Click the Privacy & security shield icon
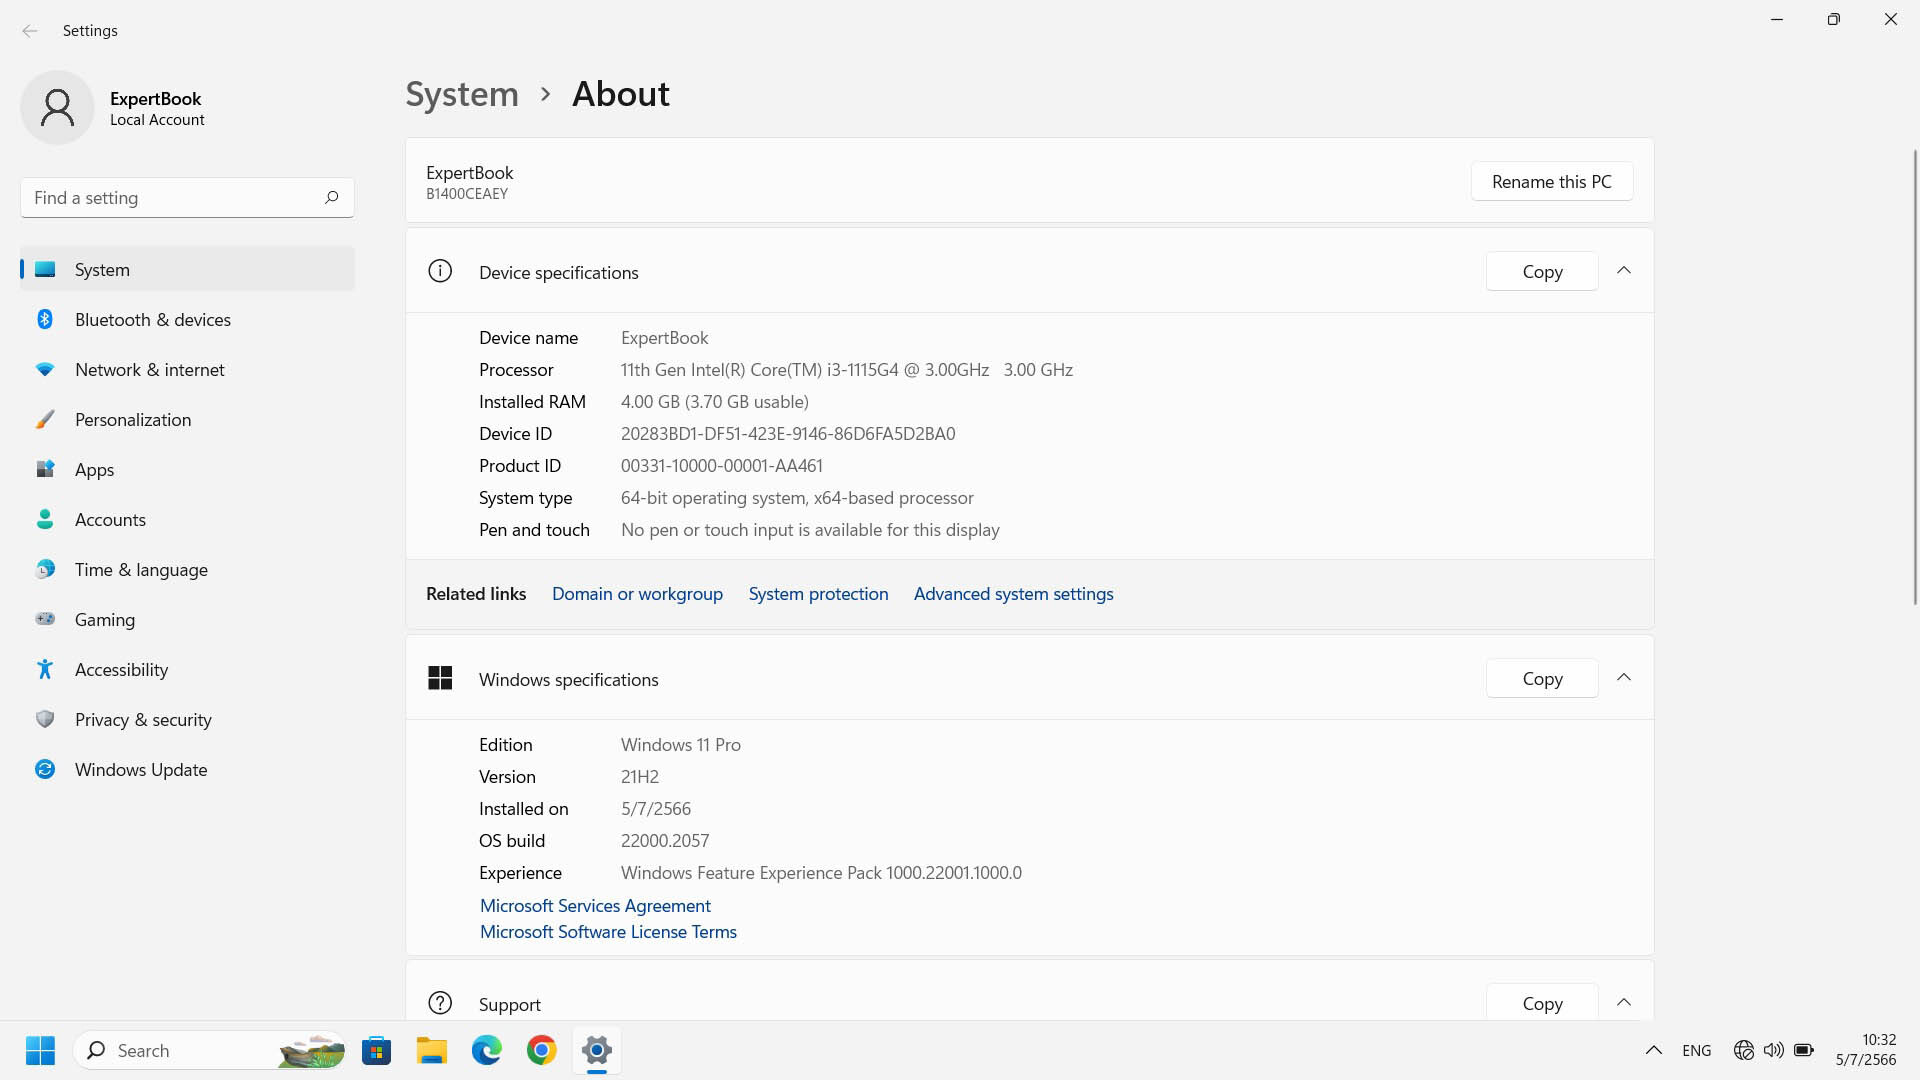 click(x=45, y=719)
